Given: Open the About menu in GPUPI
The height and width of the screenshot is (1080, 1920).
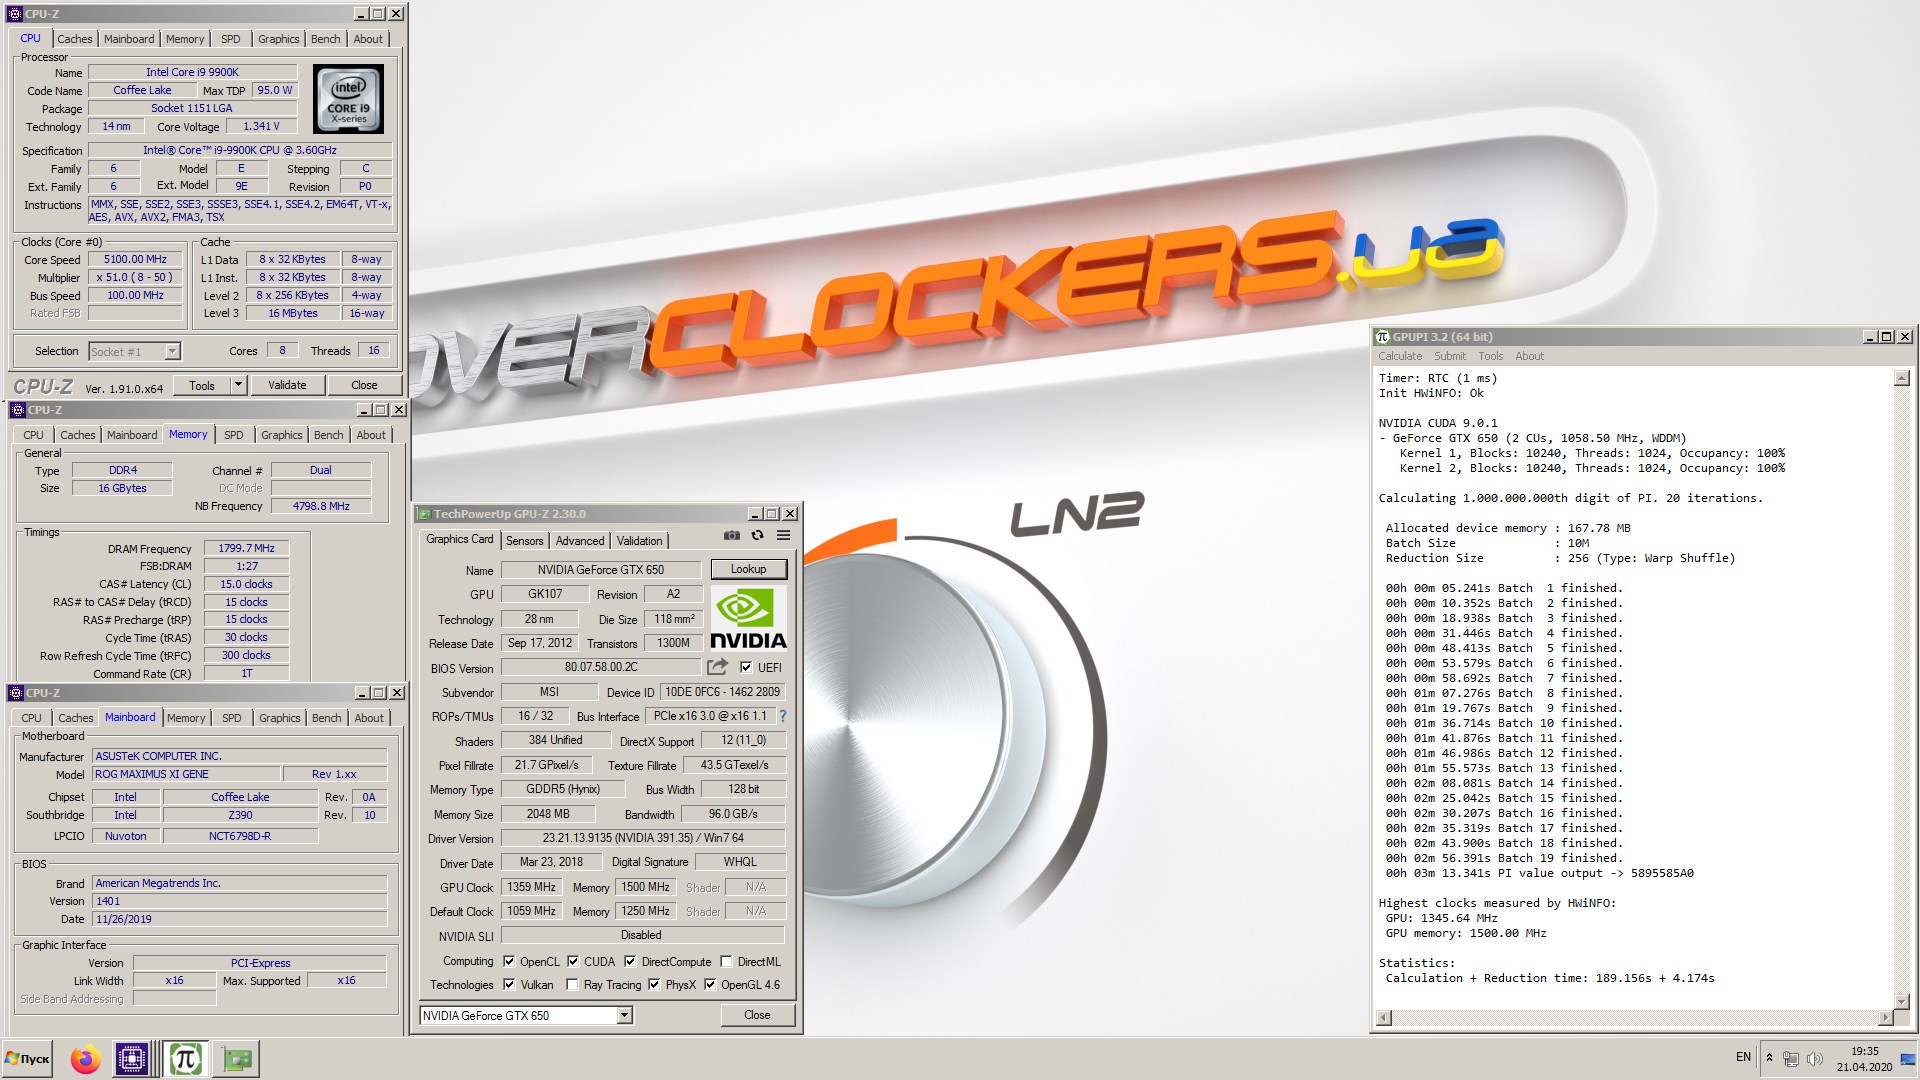Looking at the screenshot, I should [1529, 356].
